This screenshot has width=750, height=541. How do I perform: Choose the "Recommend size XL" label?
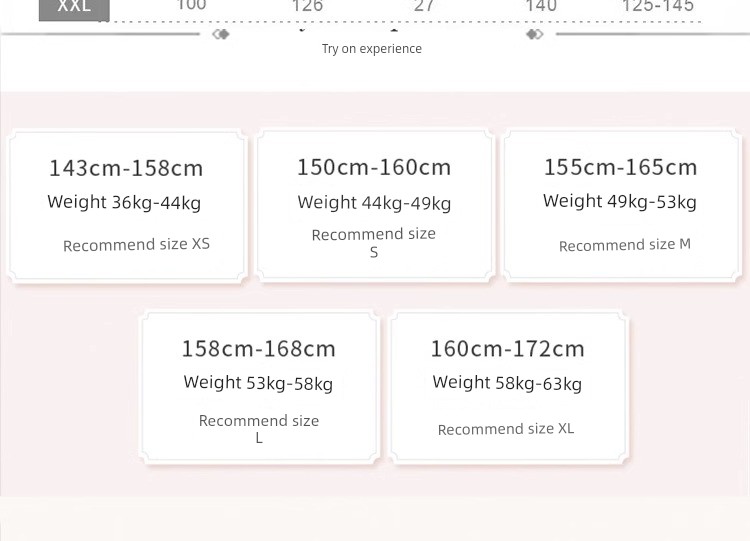[505, 429]
